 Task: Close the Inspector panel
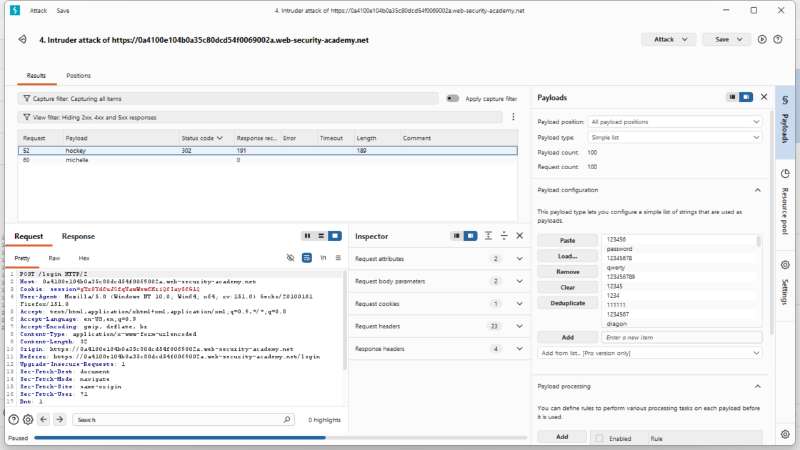(x=519, y=236)
